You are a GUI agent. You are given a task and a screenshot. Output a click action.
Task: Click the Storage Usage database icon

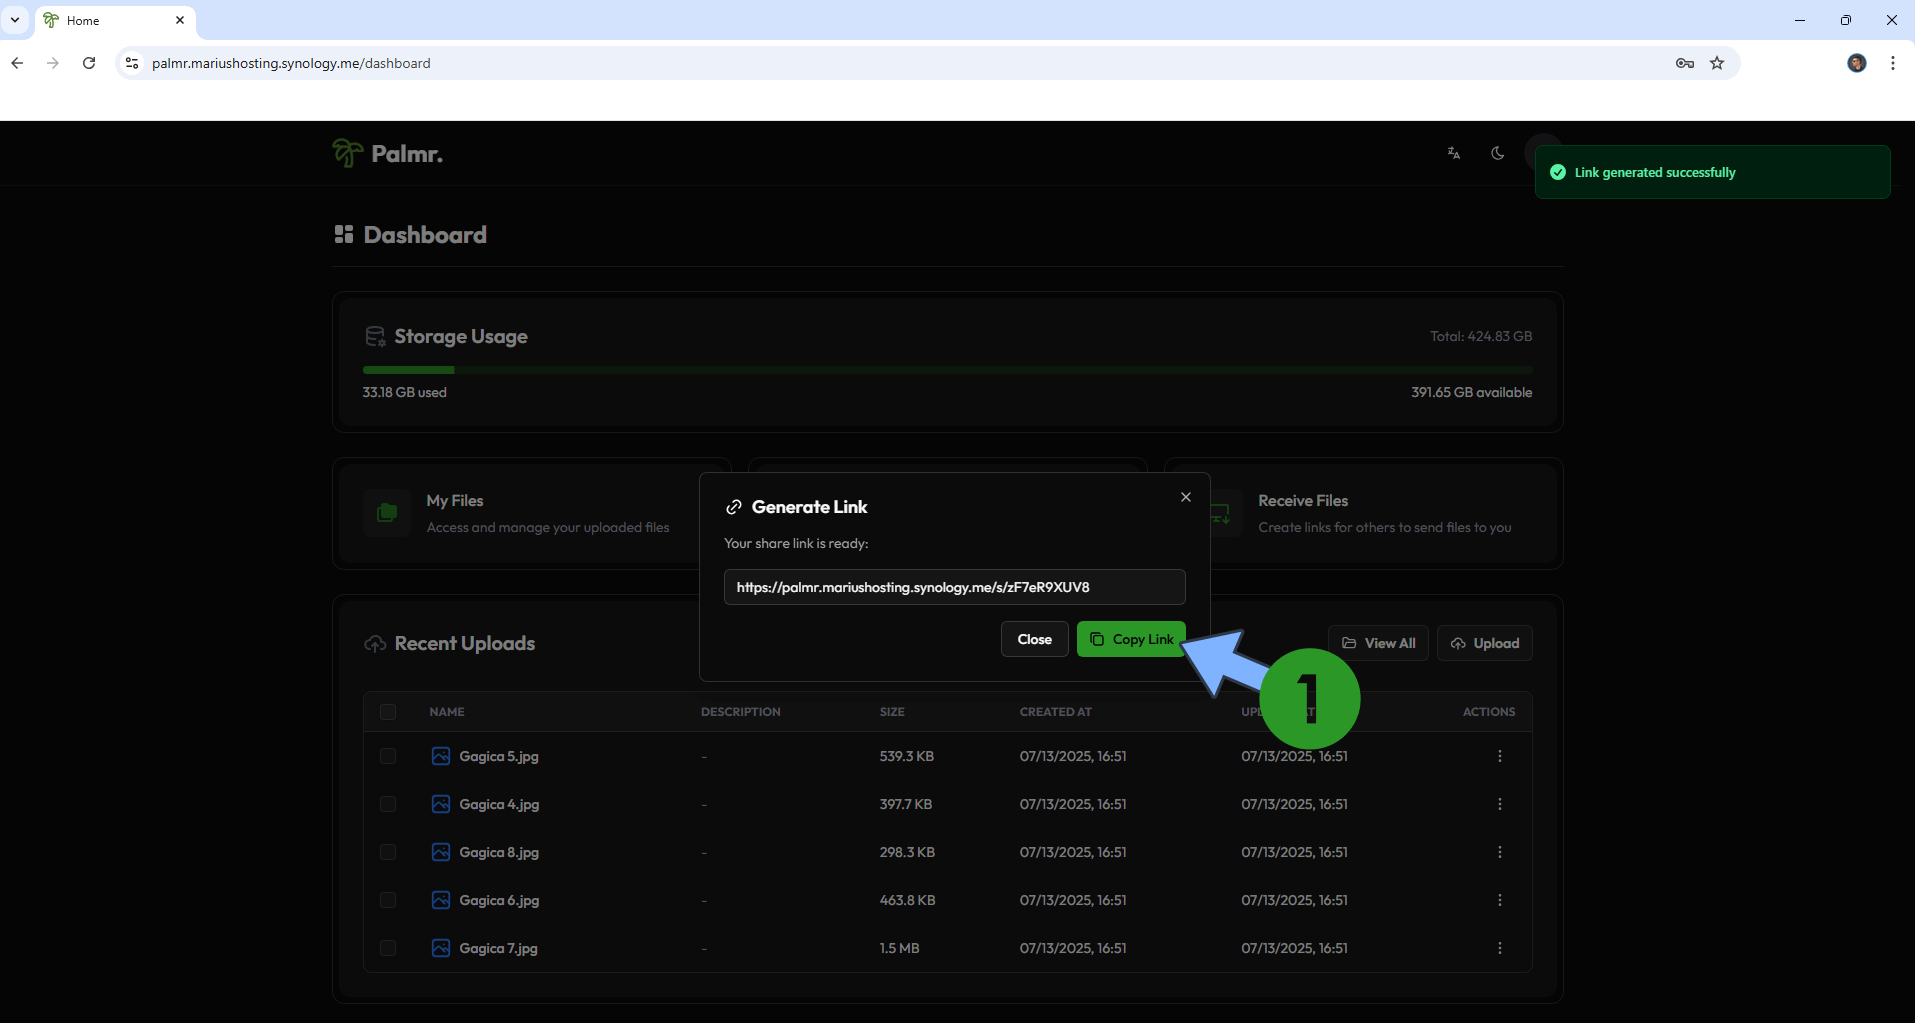(x=375, y=337)
